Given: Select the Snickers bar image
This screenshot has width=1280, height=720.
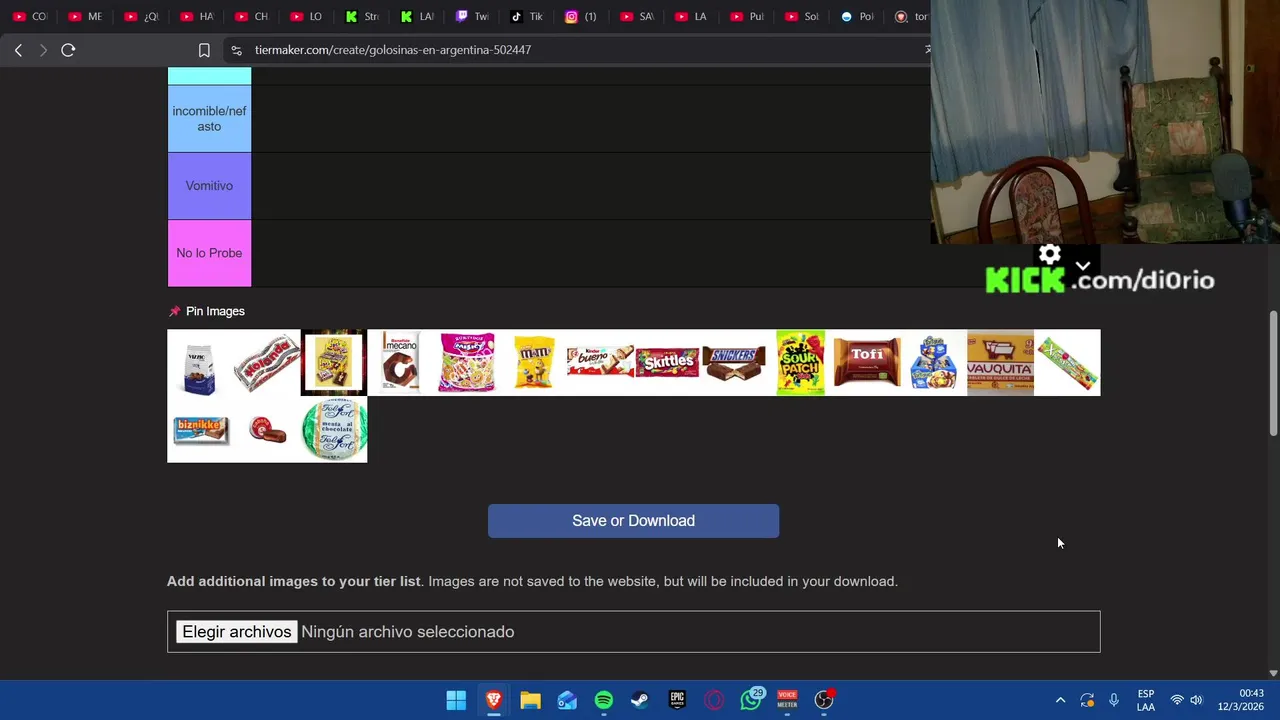Looking at the screenshot, I should 734,363.
